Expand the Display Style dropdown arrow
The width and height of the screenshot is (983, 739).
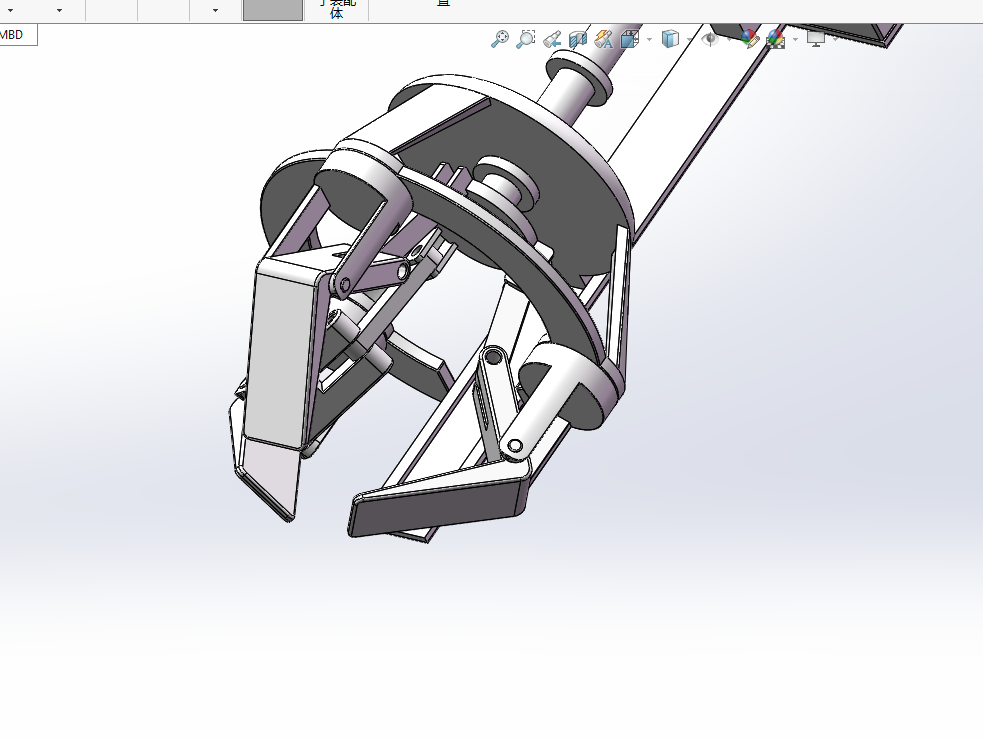point(690,39)
